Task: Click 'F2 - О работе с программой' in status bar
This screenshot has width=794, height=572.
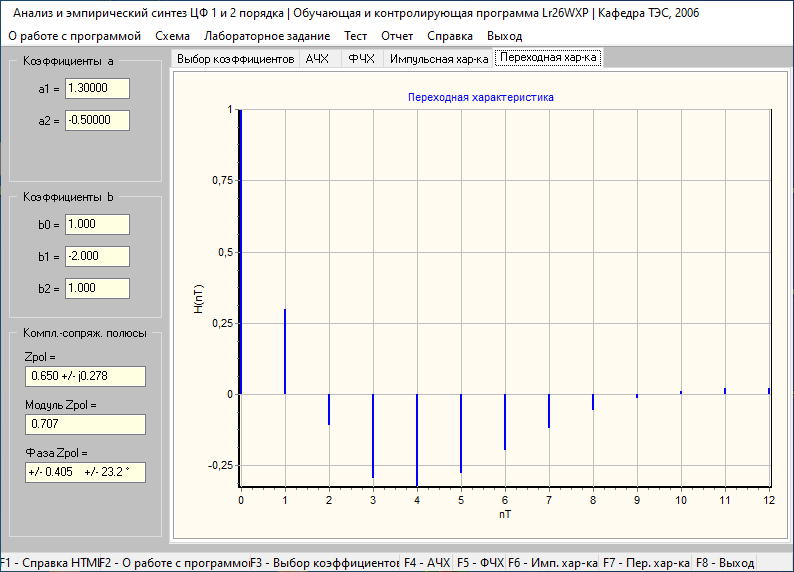Action: tap(175, 563)
